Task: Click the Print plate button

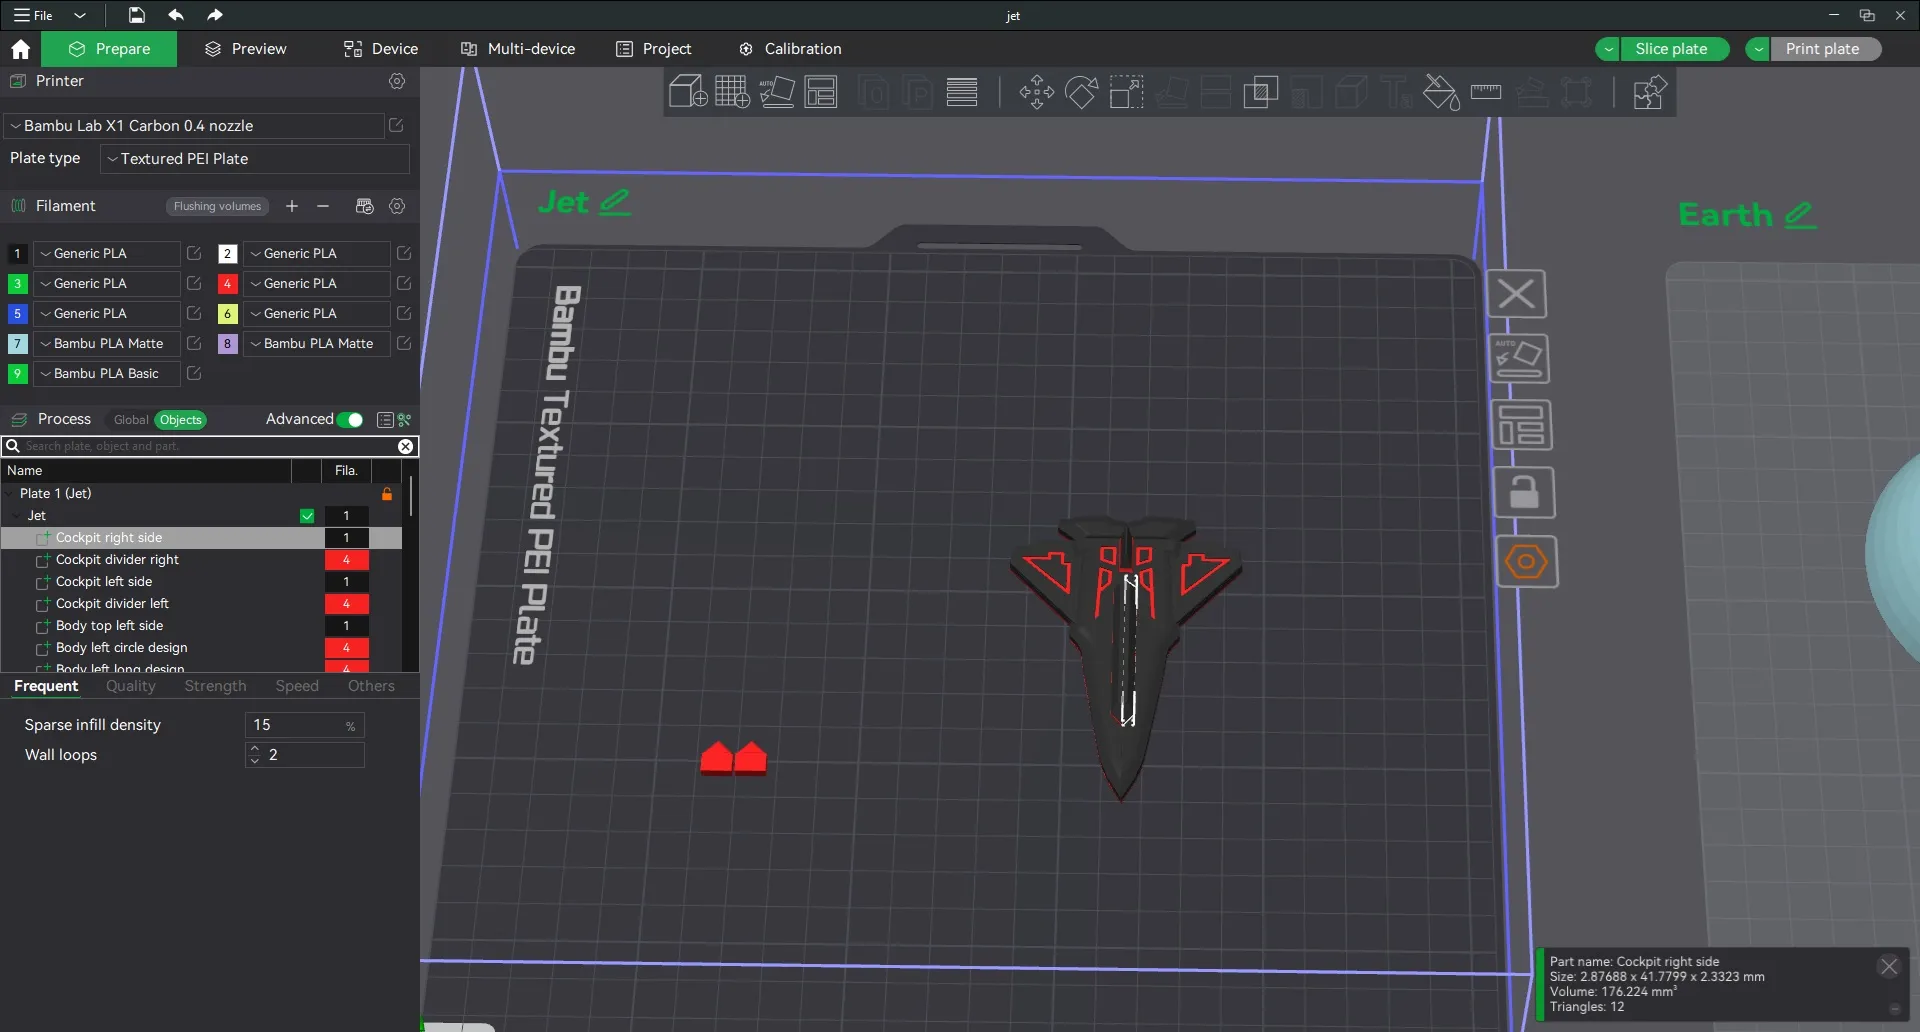Action: click(x=1825, y=49)
